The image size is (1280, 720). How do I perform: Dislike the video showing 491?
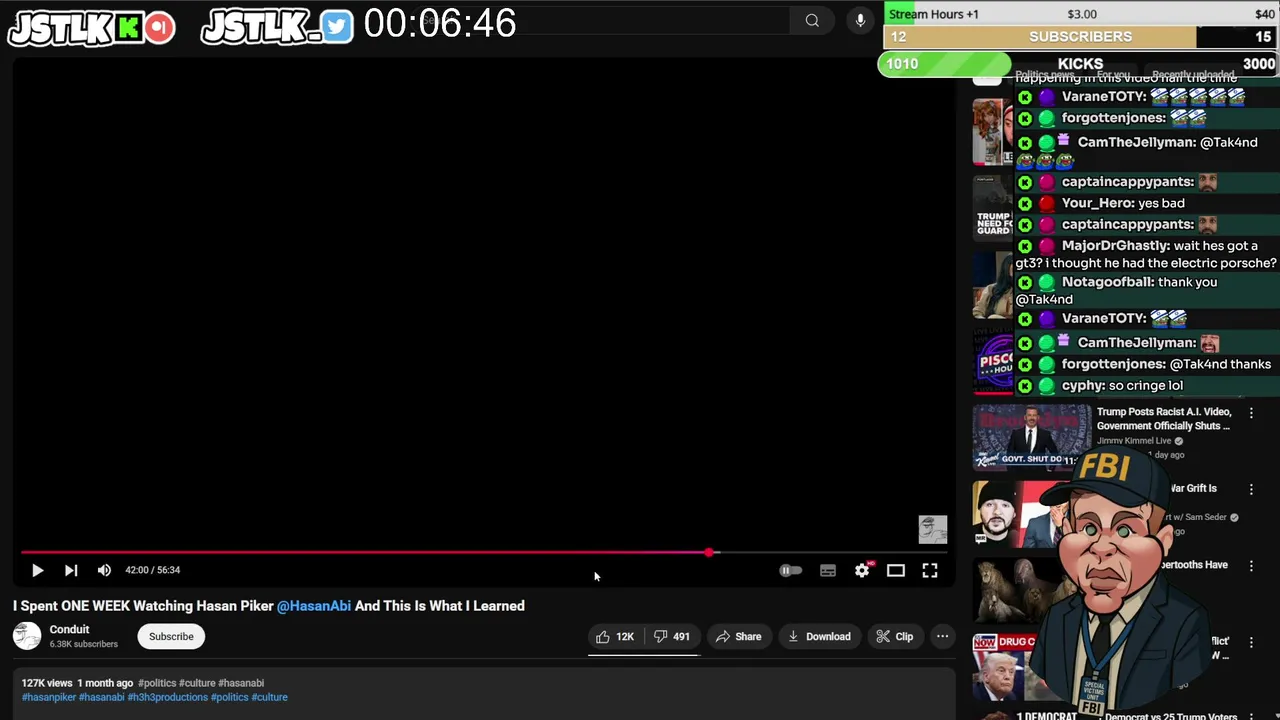tap(672, 636)
